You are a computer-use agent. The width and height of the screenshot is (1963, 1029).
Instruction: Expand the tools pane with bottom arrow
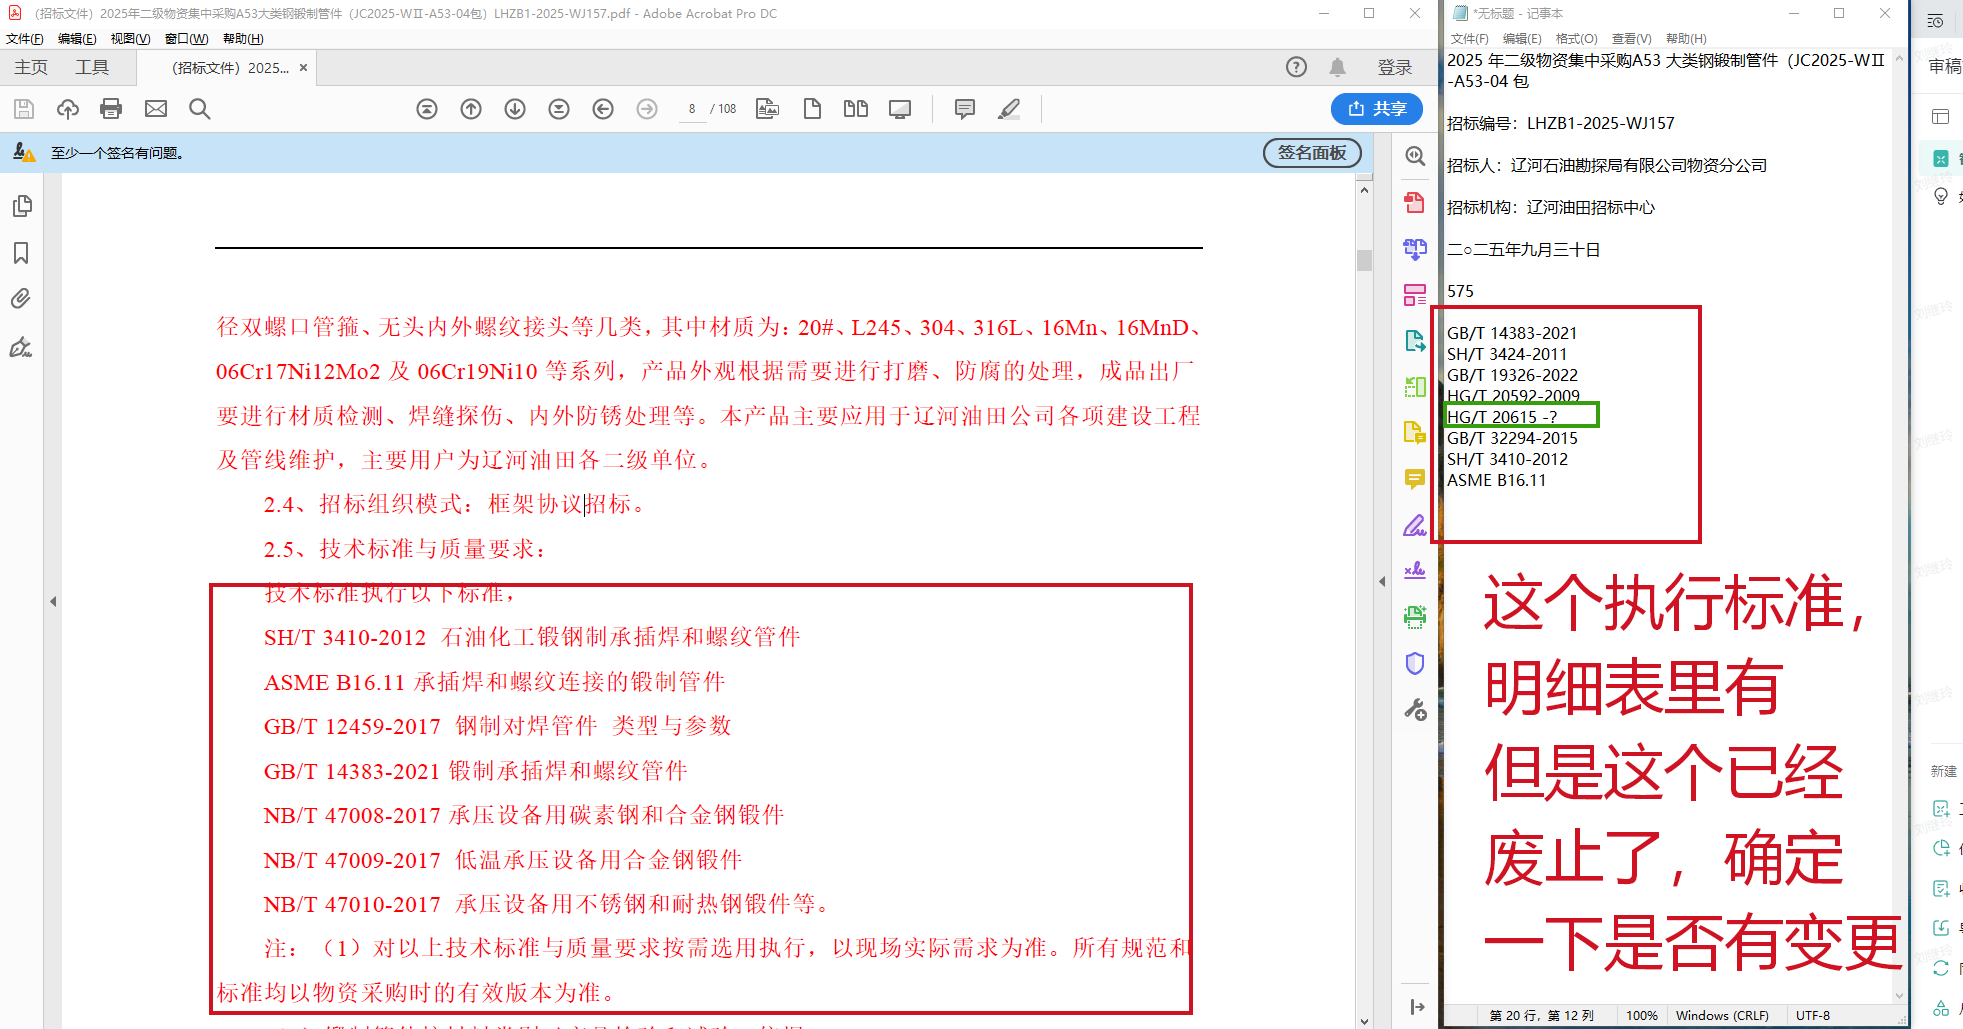point(1417,1007)
